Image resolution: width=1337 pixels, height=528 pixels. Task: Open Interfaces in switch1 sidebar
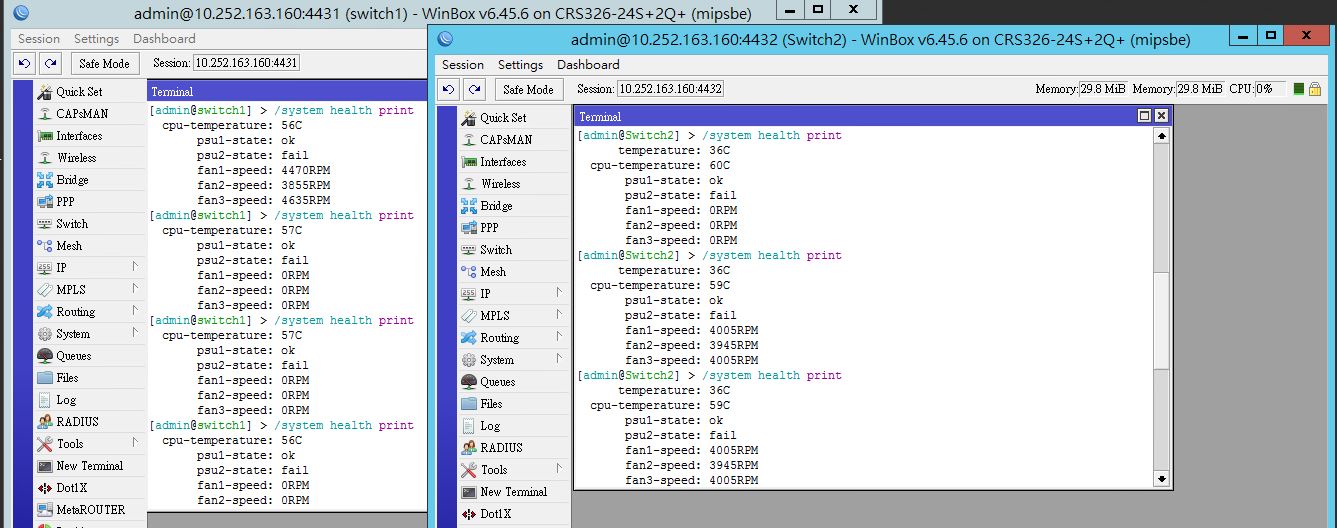click(x=89, y=136)
